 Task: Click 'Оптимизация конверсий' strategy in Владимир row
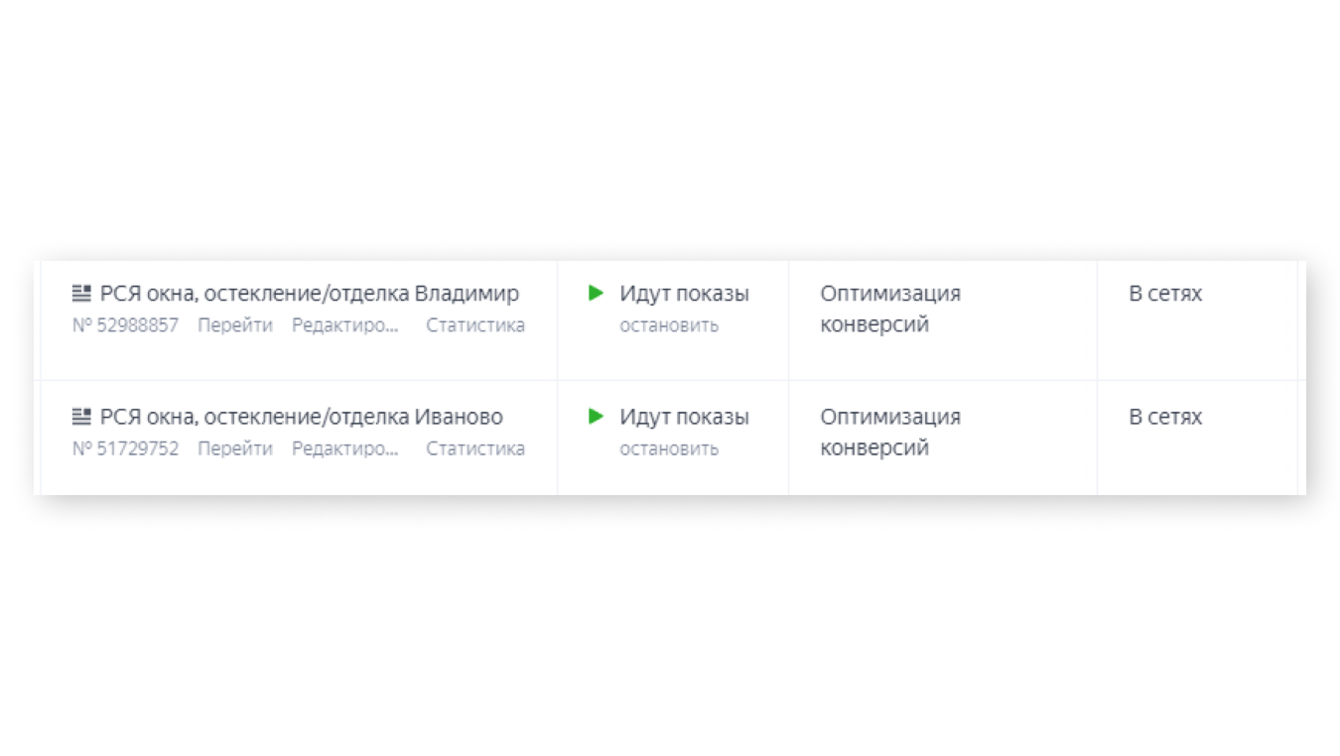click(890, 309)
